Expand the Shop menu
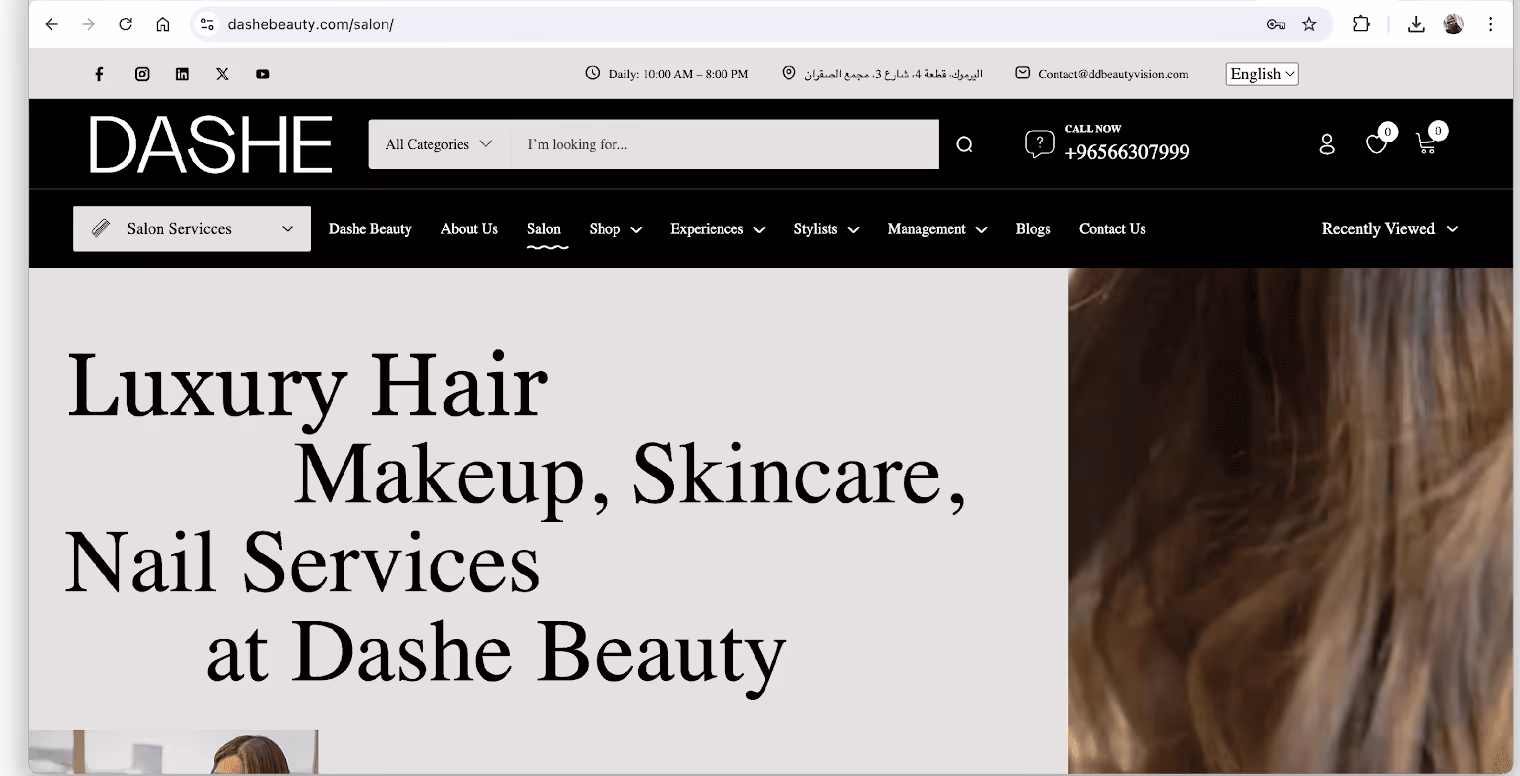 click(615, 229)
